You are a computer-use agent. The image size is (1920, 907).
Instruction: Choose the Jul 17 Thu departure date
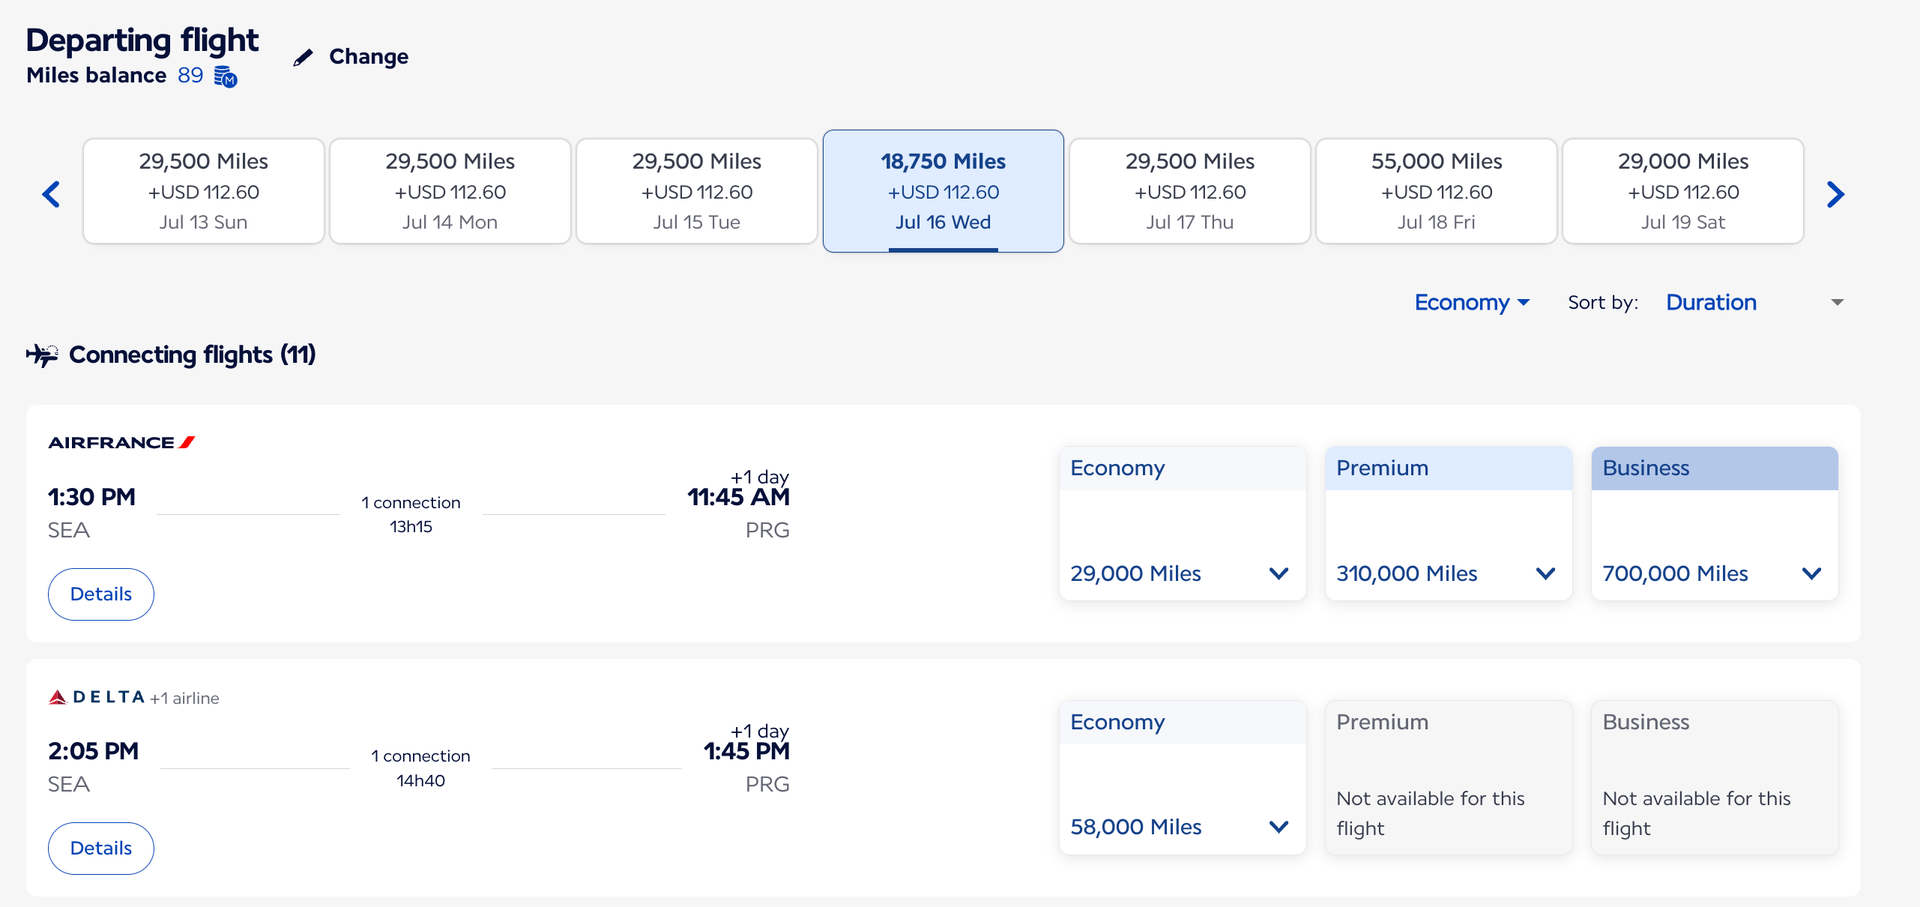1189,191
